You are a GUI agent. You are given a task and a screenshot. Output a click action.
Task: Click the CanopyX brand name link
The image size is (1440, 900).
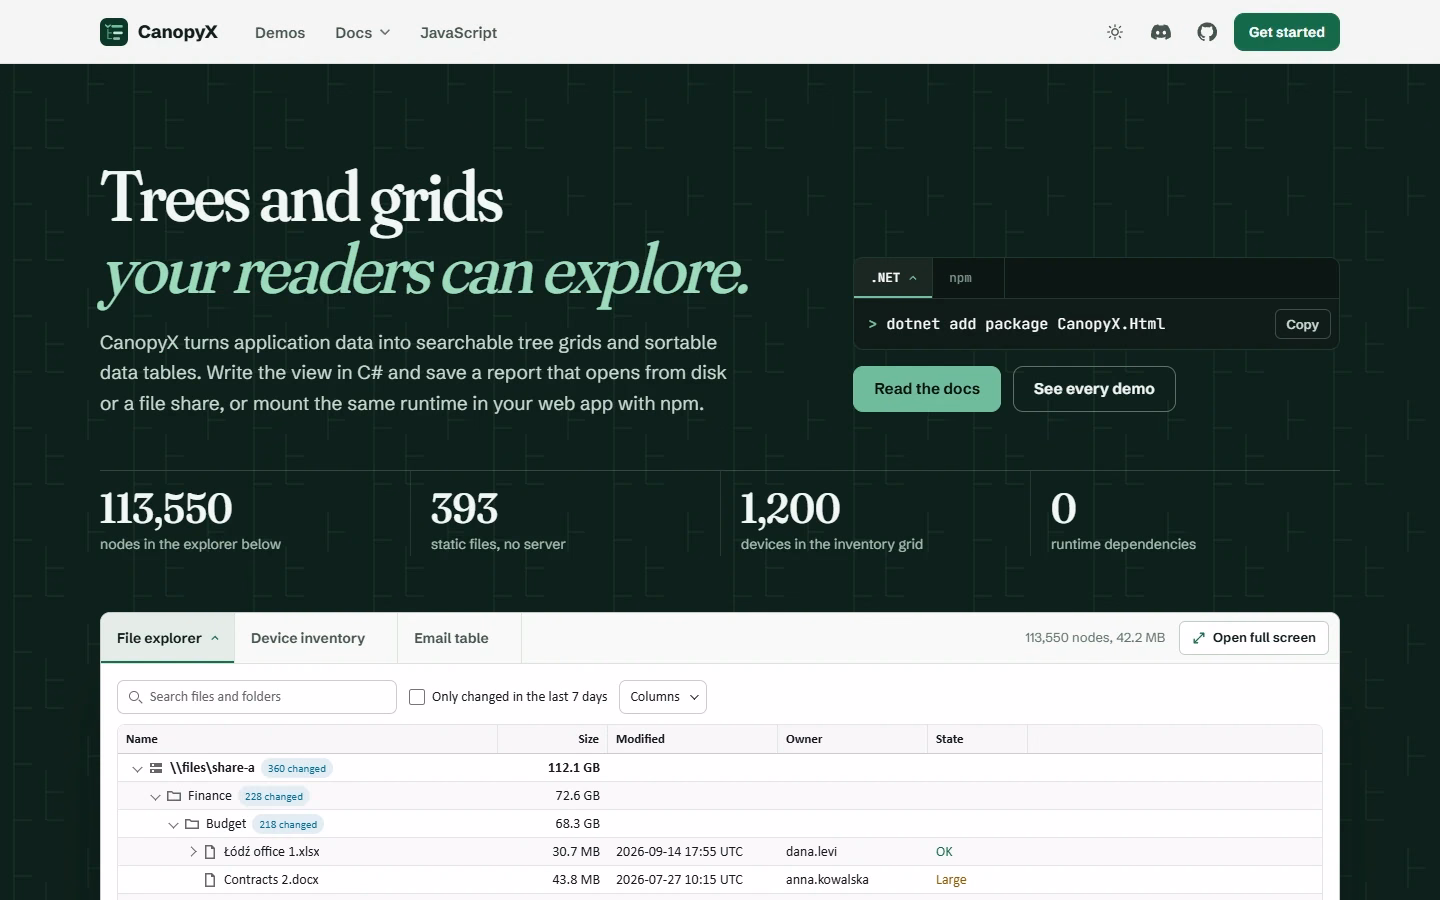click(178, 32)
